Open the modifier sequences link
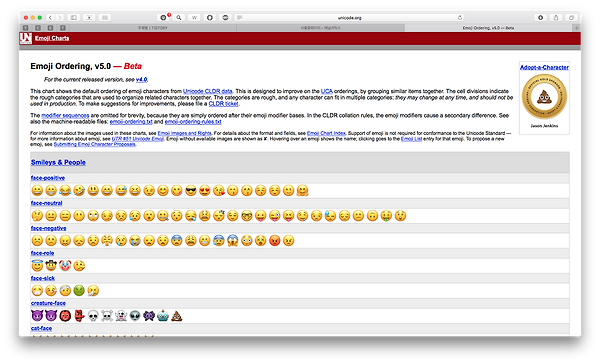The width and height of the screenshot is (600, 364). pyautogui.click(x=65, y=115)
